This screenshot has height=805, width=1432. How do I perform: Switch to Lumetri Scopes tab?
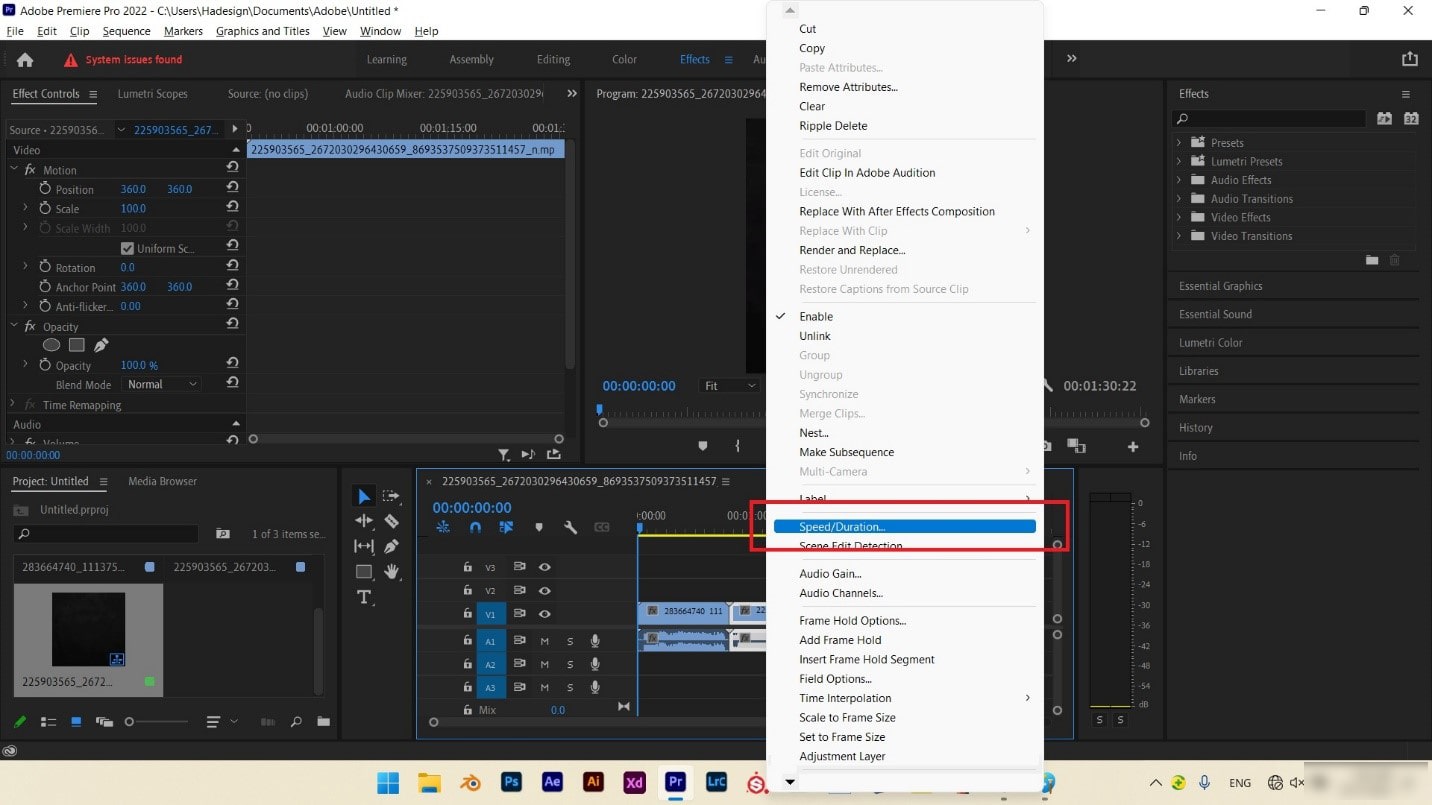[152, 94]
